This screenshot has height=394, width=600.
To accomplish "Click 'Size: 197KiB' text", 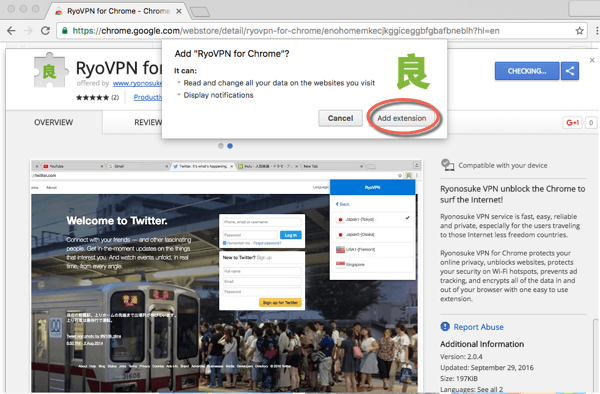I will pyautogui.click(x=459, y=379).
